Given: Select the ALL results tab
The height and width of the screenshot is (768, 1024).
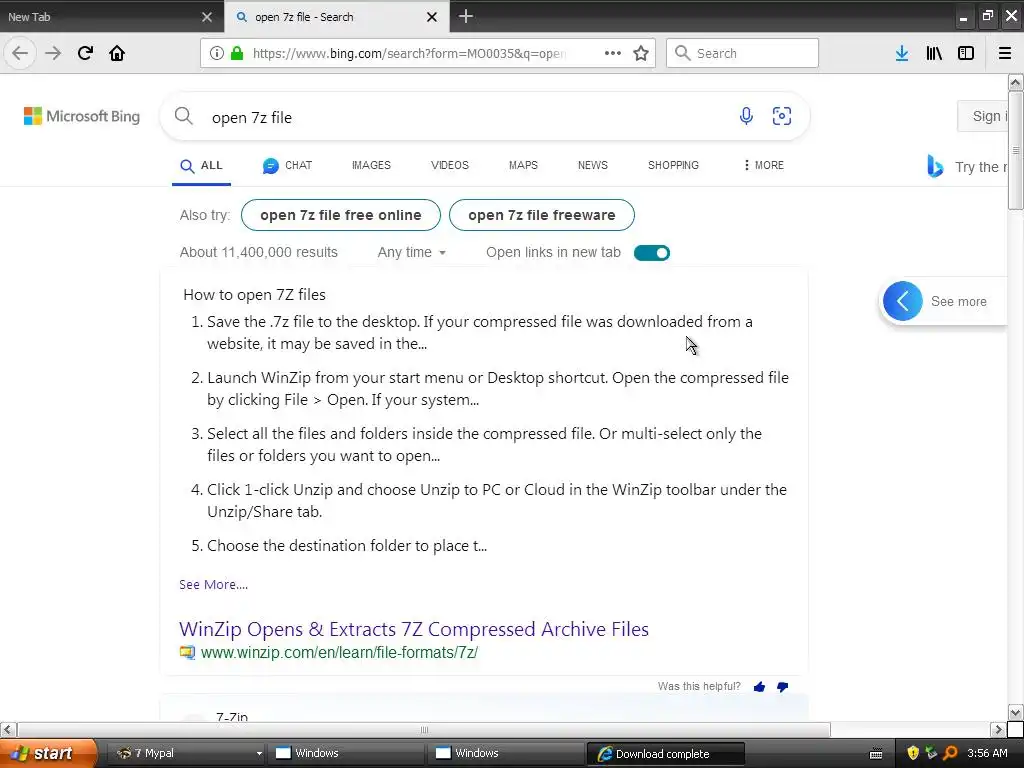Looking at the screenshot, I should [201, 166].
